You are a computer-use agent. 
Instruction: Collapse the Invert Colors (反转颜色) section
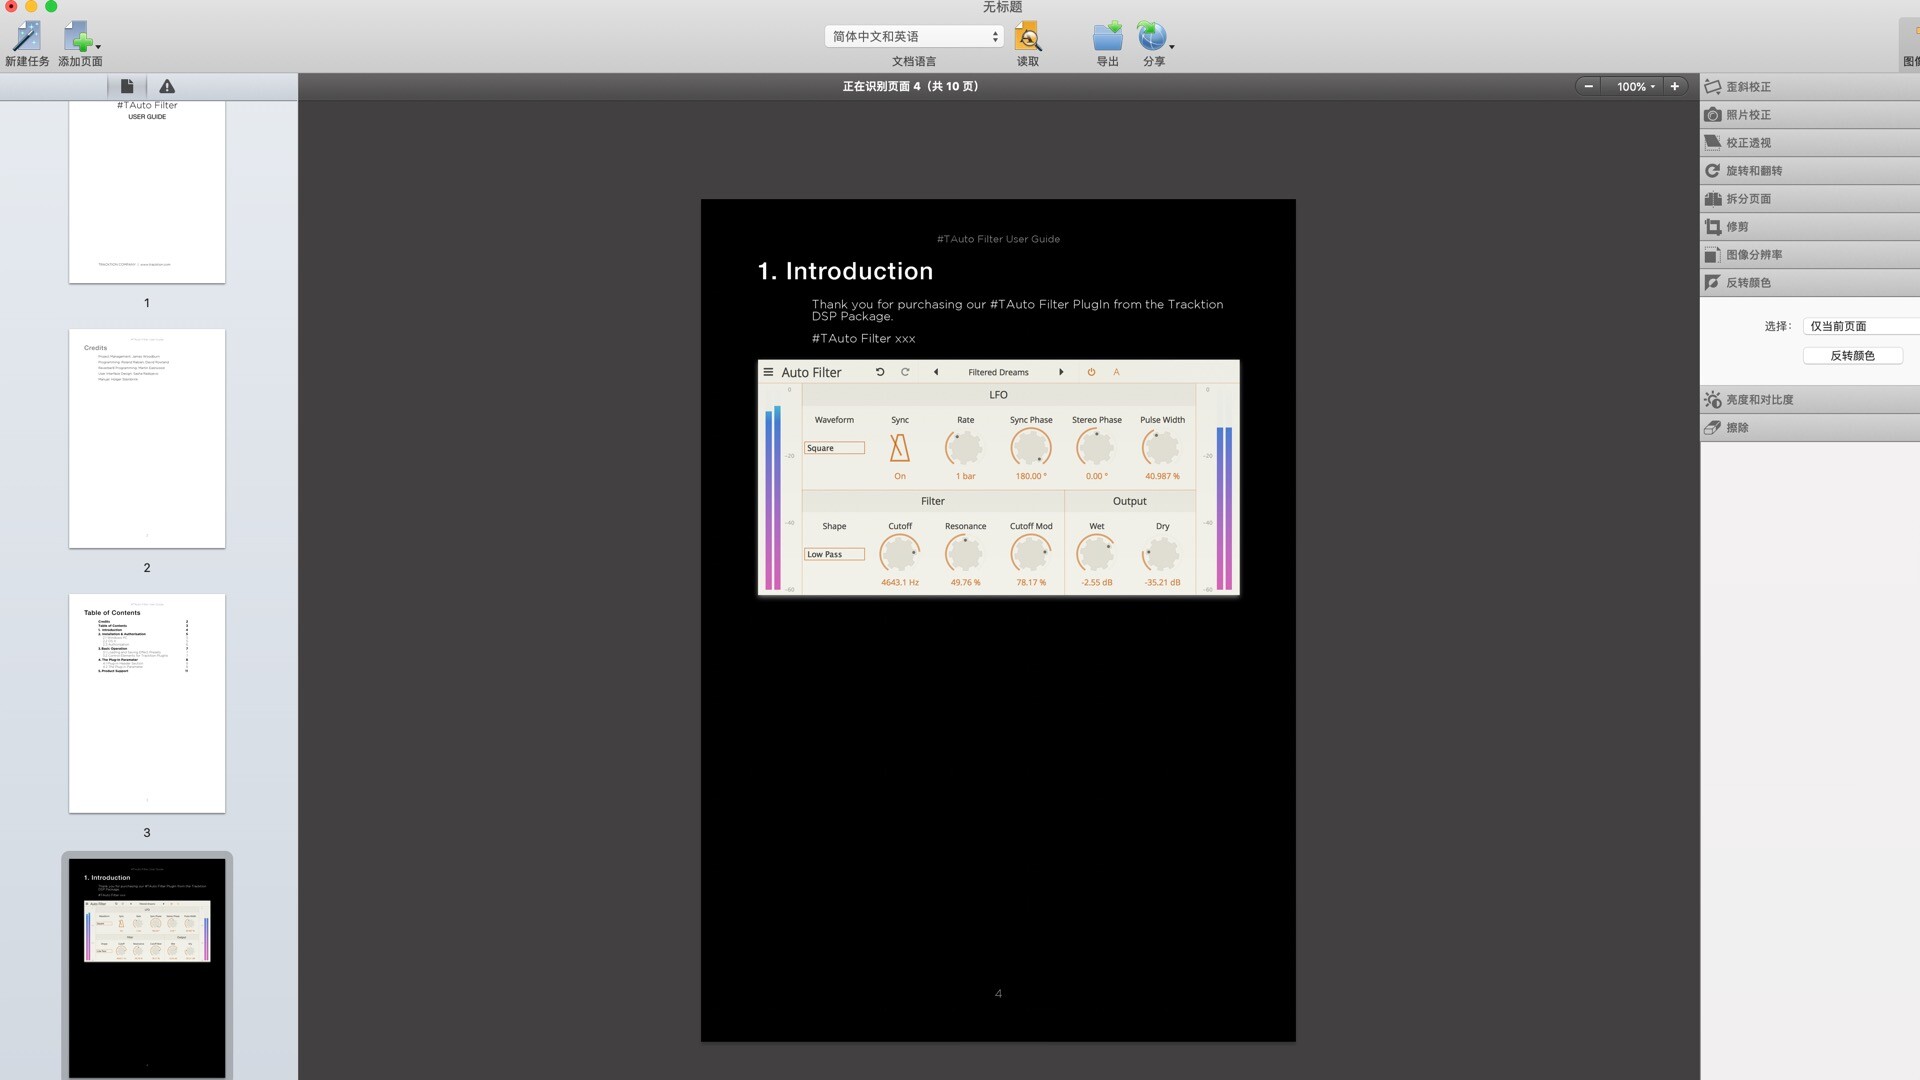(1810, 282)
